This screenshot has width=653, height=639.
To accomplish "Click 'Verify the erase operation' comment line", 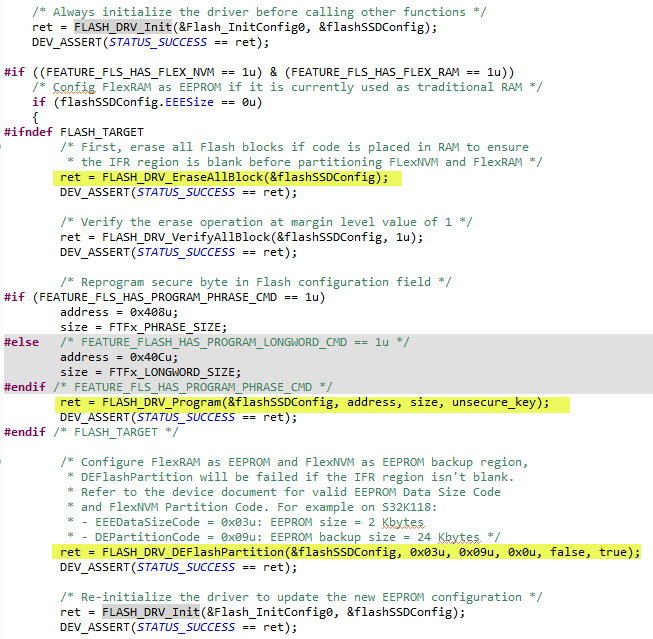I will 266,222.
